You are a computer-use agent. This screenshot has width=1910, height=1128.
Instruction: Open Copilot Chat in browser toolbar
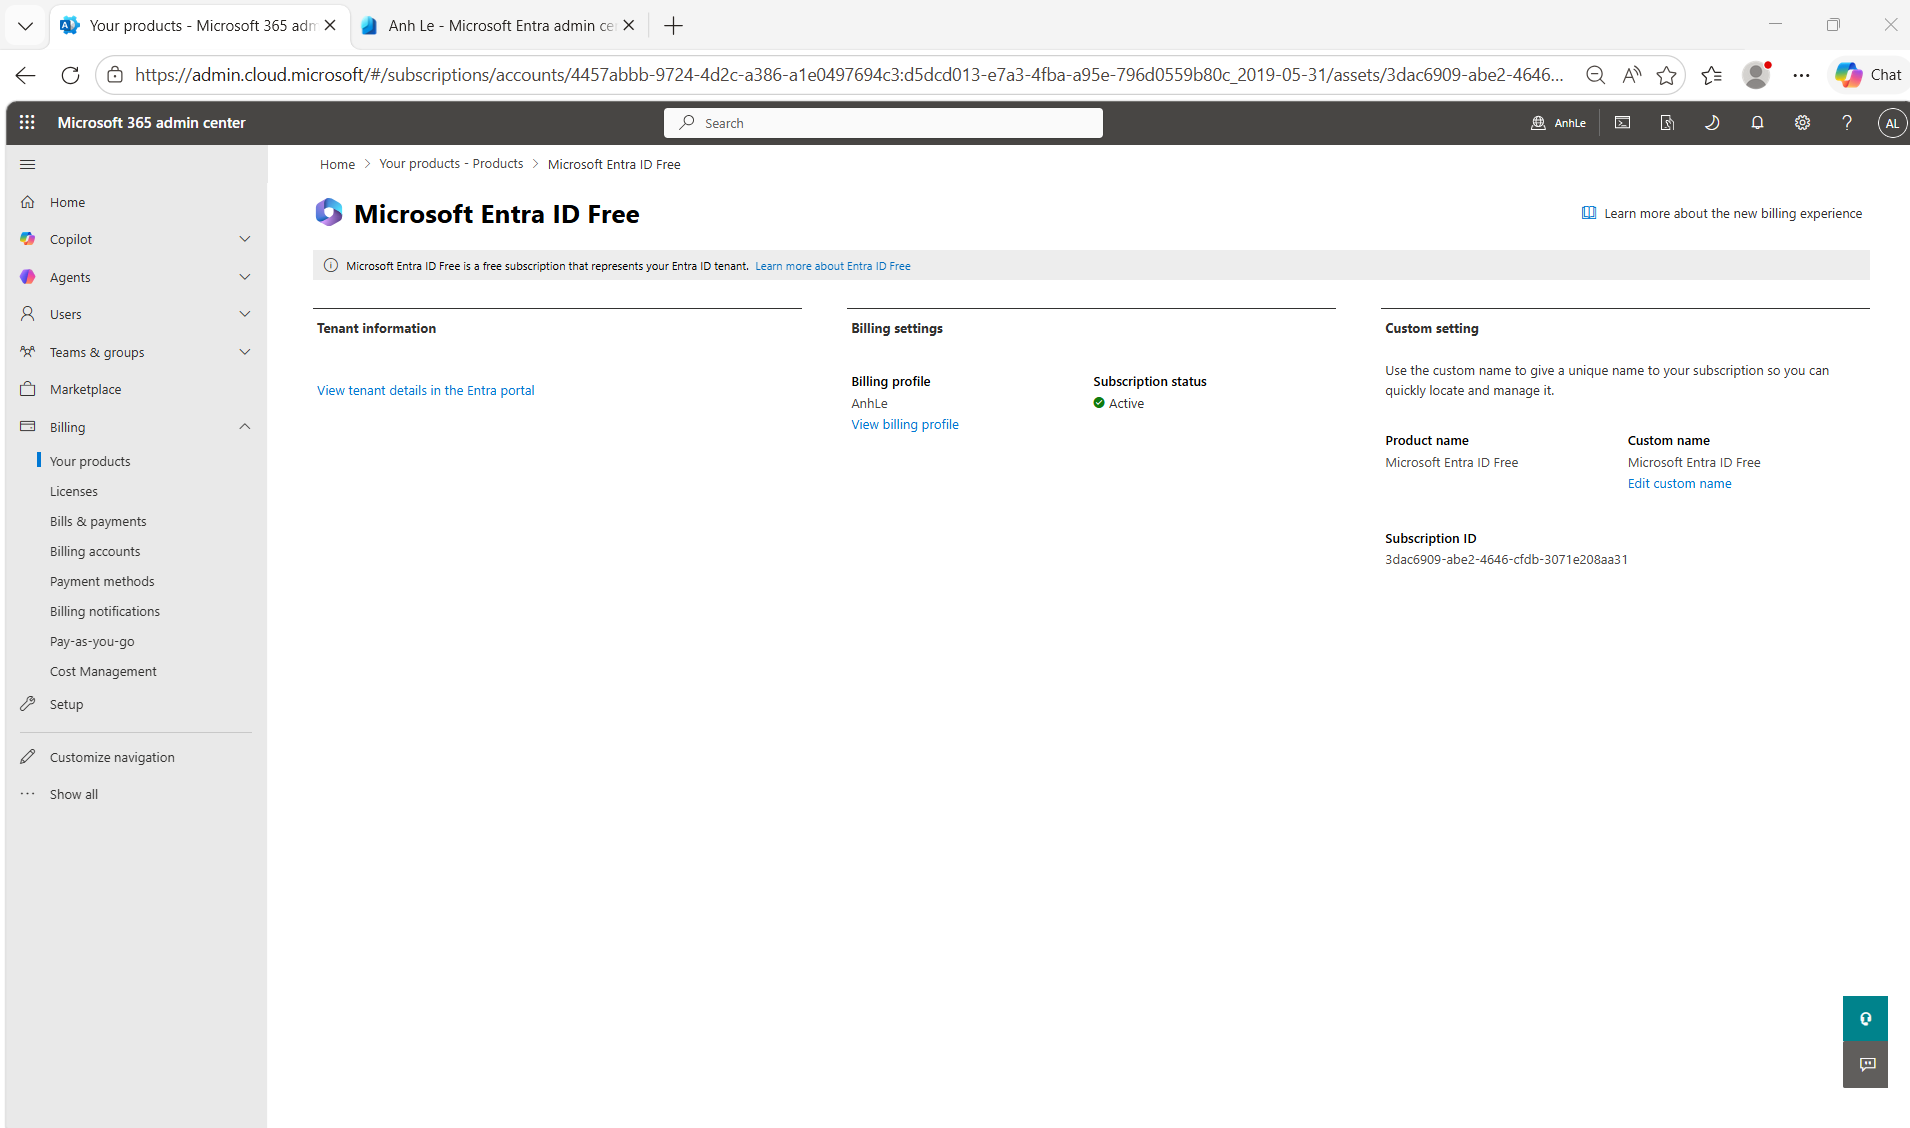[x=1868, y=75]
